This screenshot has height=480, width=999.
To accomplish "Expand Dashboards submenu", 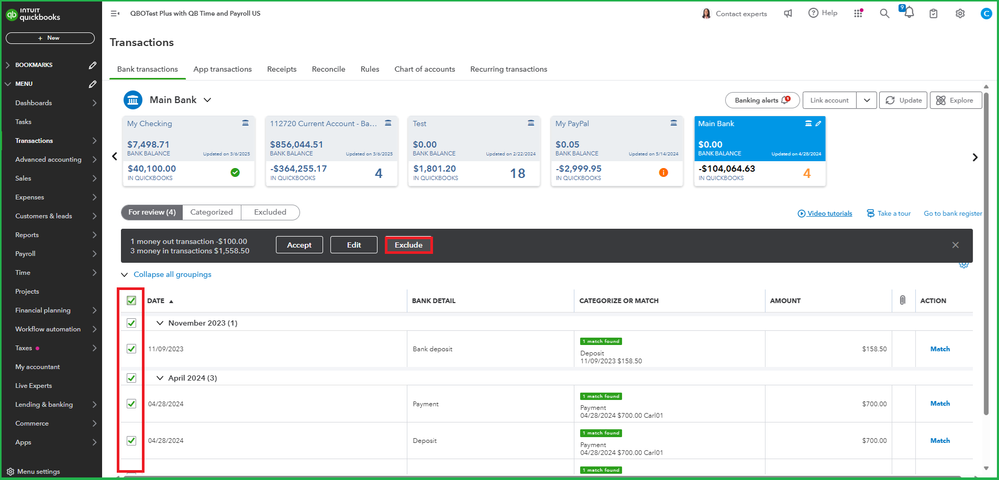I will [x=94, y=103].
